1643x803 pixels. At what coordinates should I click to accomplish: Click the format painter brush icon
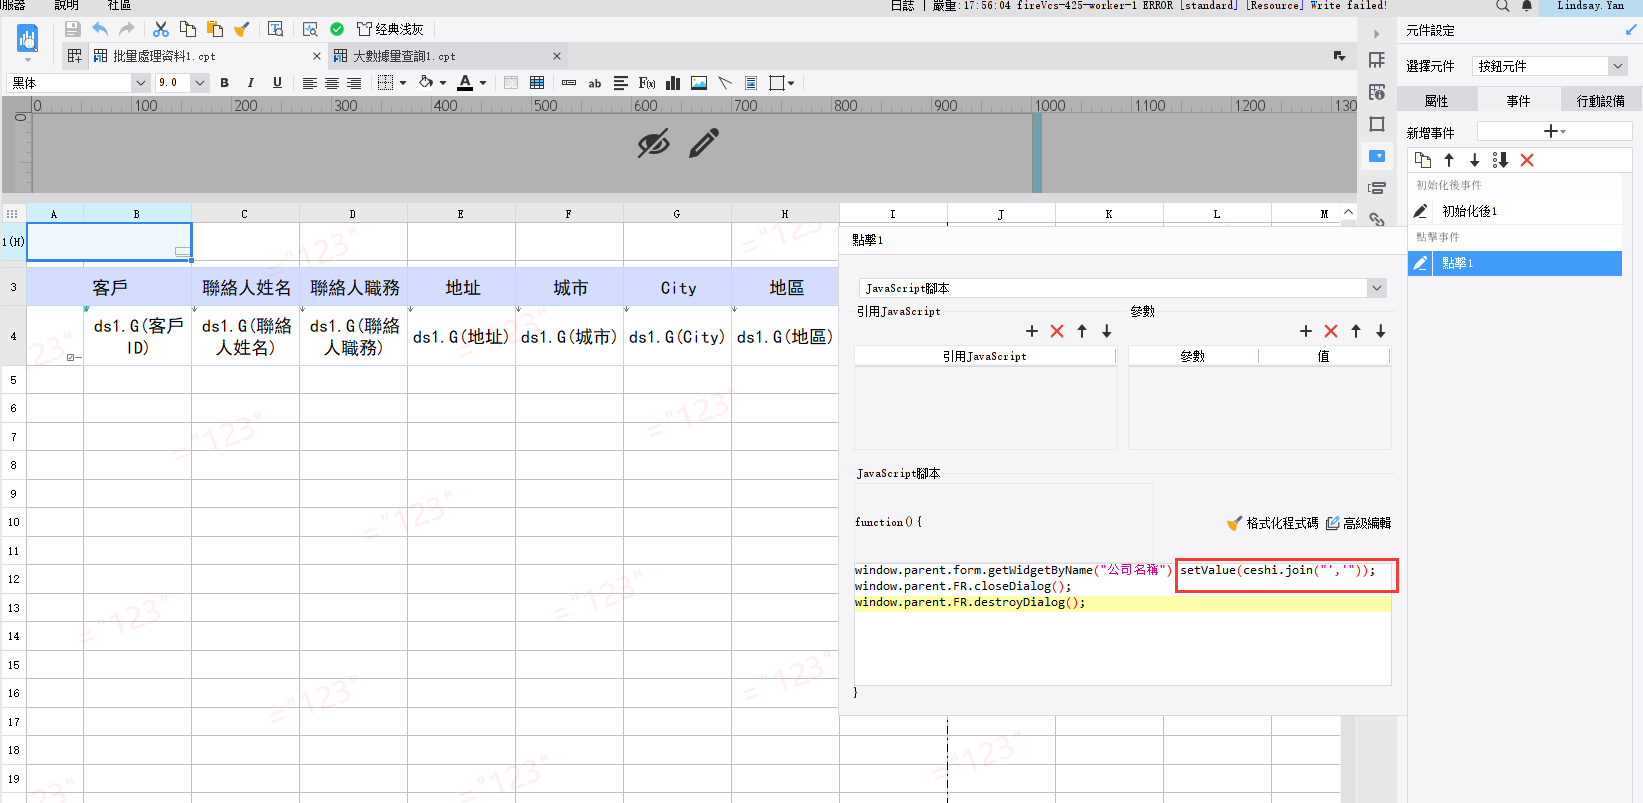tap(241, 29)
